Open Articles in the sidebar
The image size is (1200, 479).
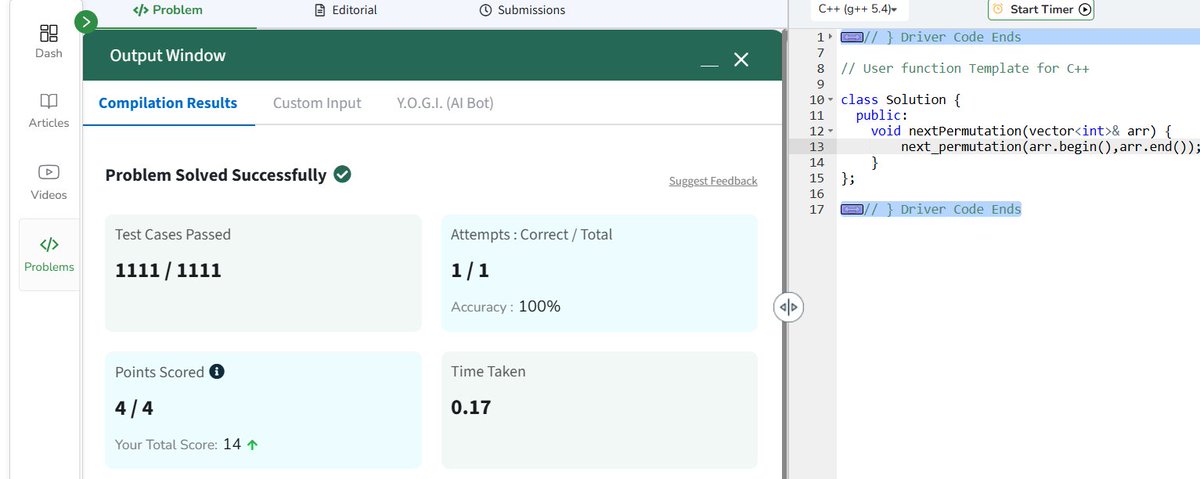click(49, 111)
